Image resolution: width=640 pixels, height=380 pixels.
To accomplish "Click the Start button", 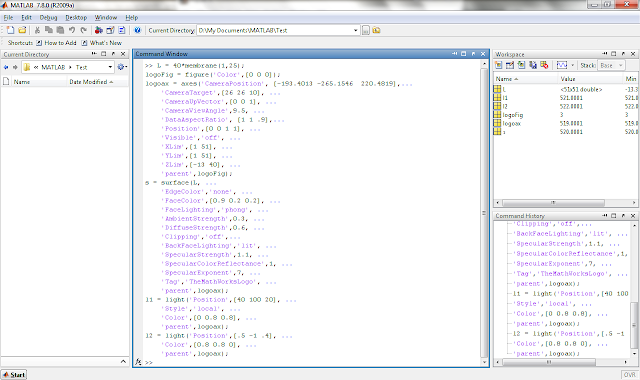I will click(x=14, y=375).
